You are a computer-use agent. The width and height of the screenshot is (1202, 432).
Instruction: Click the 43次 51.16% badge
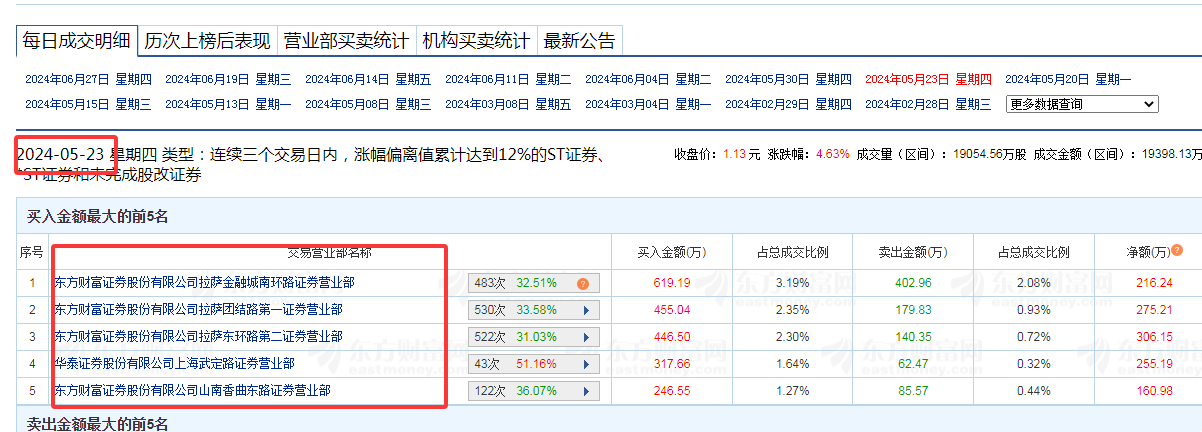pos(534,364)
